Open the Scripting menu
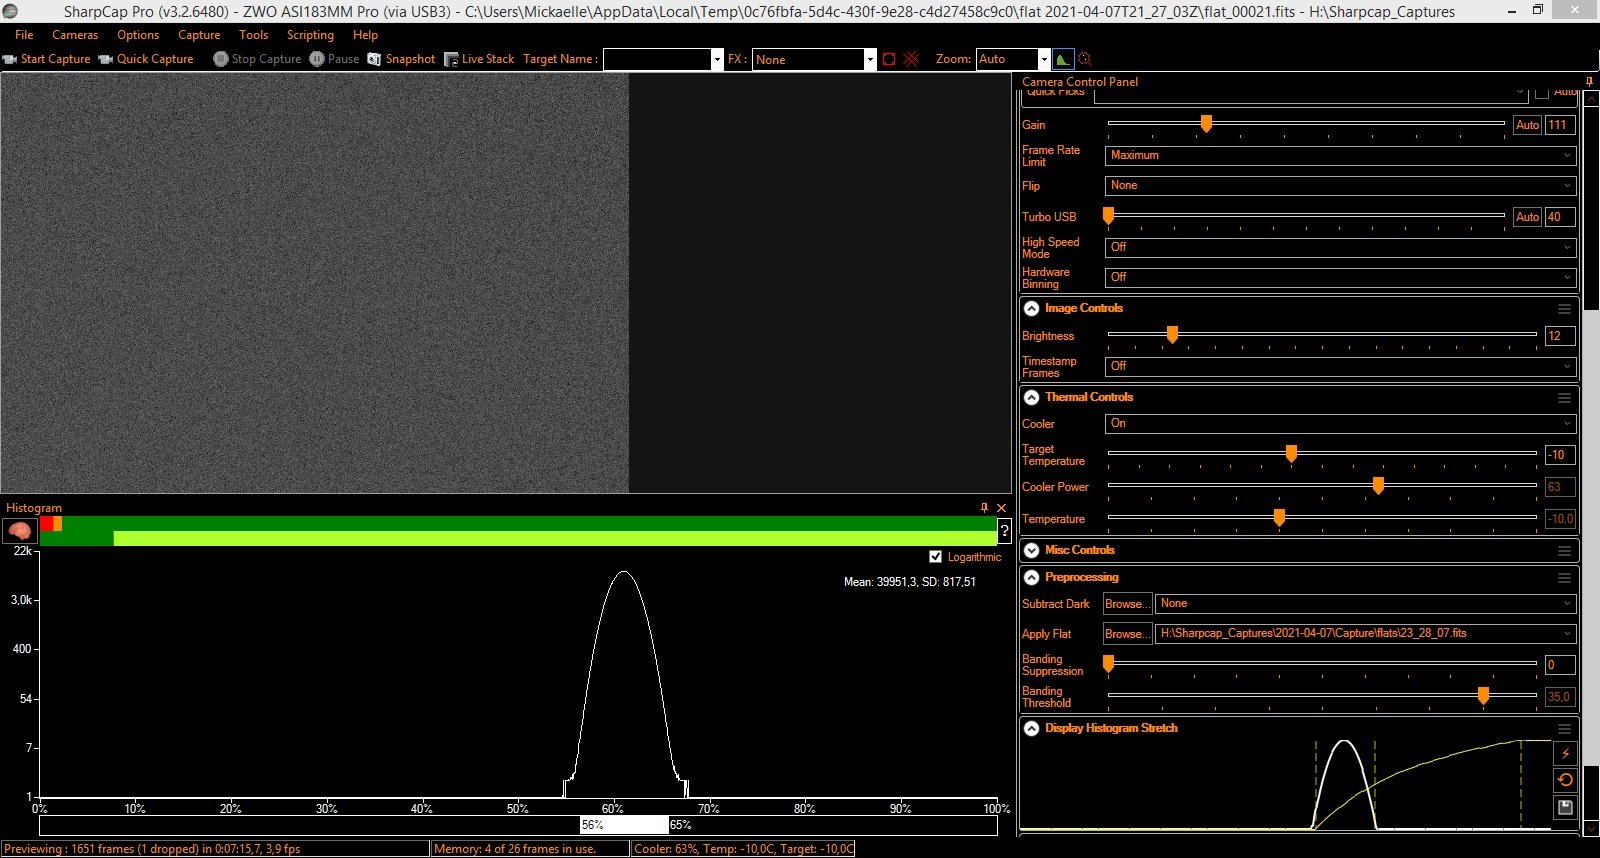The width and height of the screenshot is (1600, 858). [x=310, y=35]
